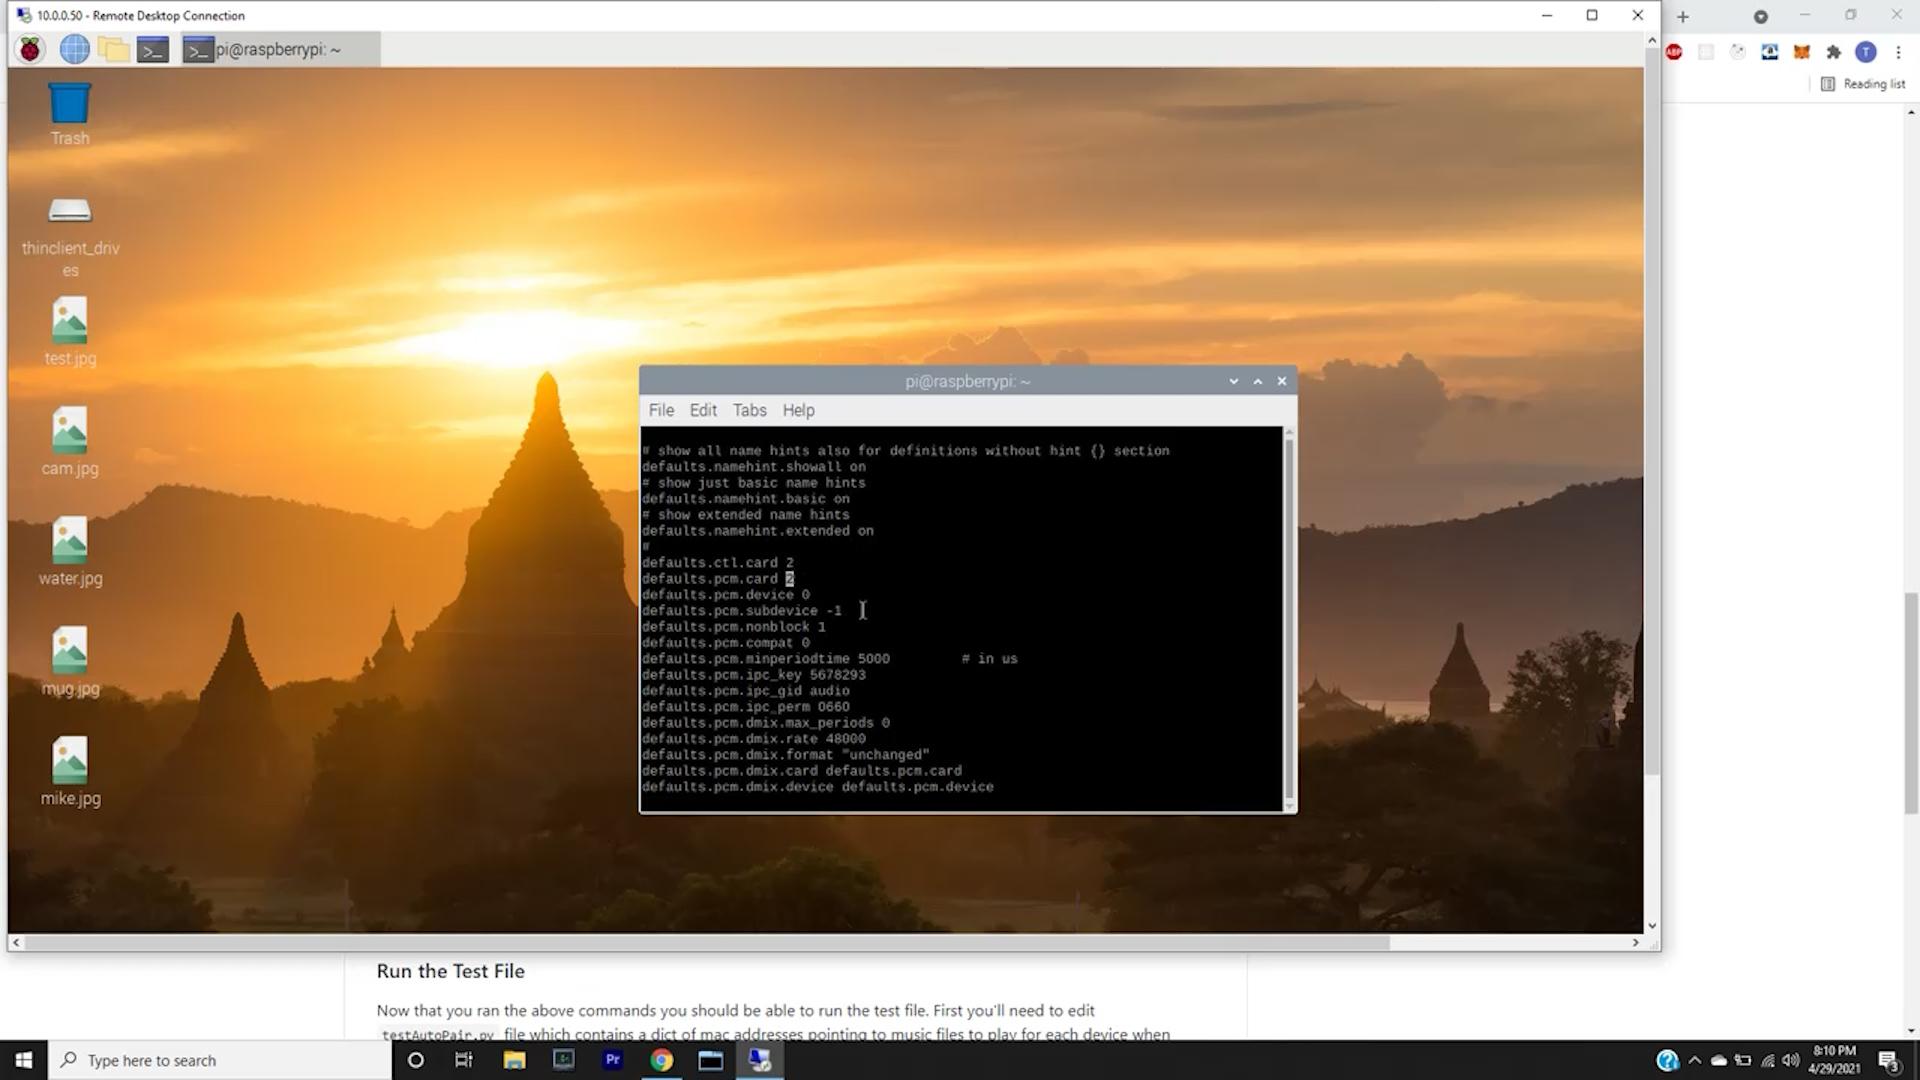Image resolution: width=1920 pixels, height=1080 pixels.
Task: Show hidden system tray icons chevron
Action: click(1694, 1060)
